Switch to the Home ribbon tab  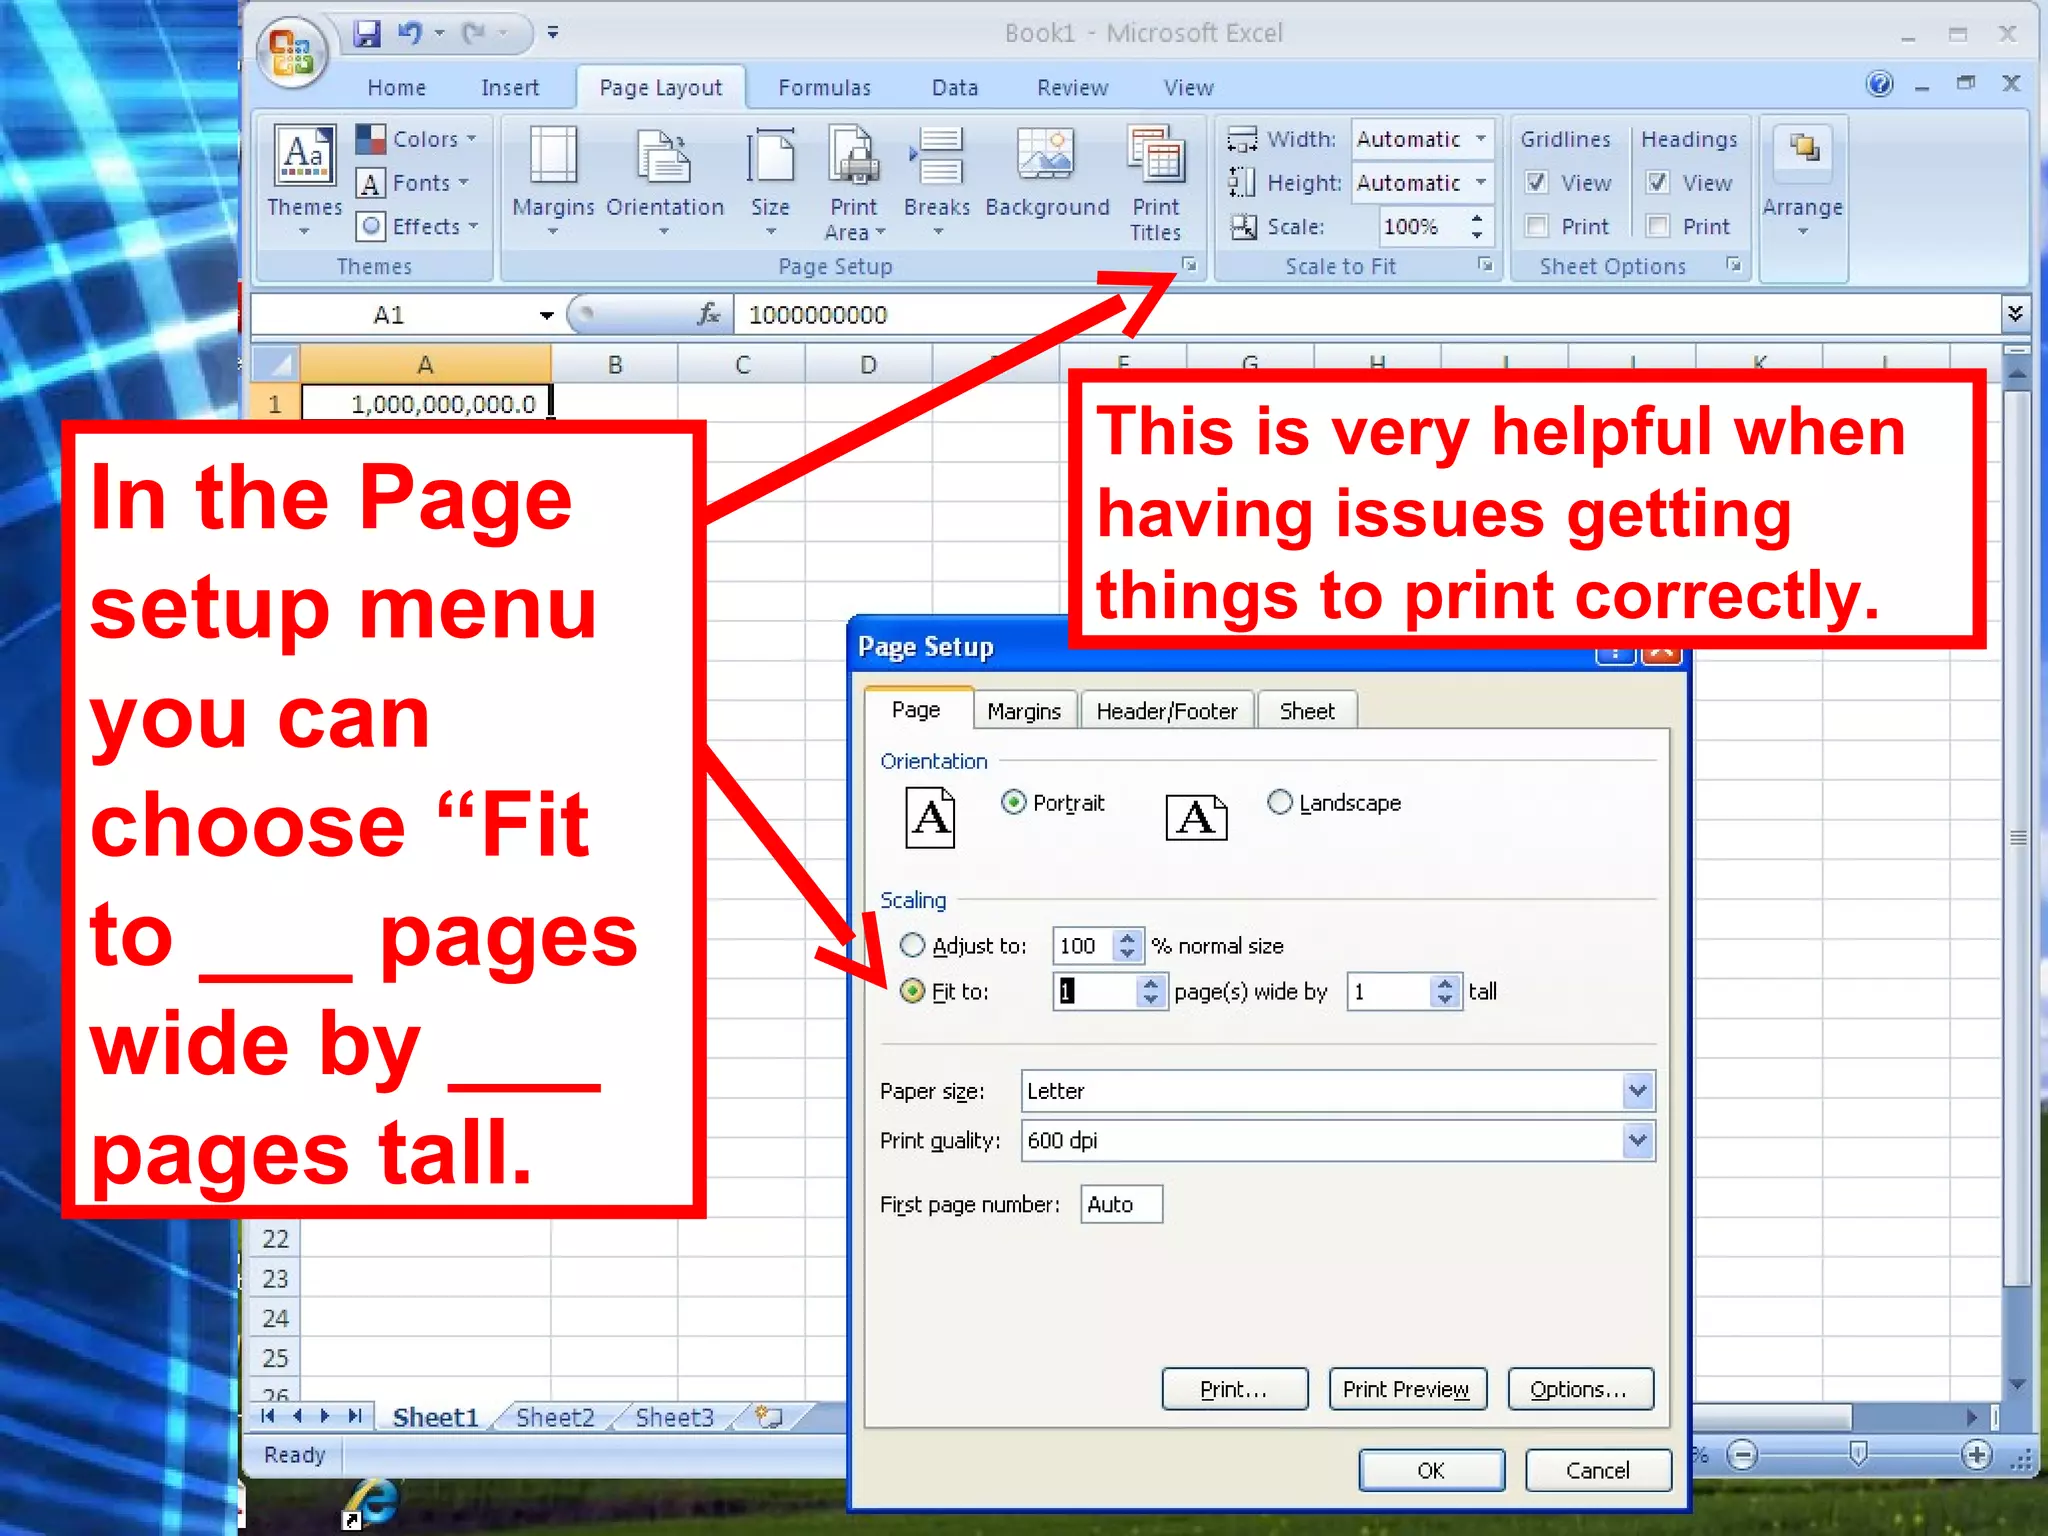click(396, 88)
